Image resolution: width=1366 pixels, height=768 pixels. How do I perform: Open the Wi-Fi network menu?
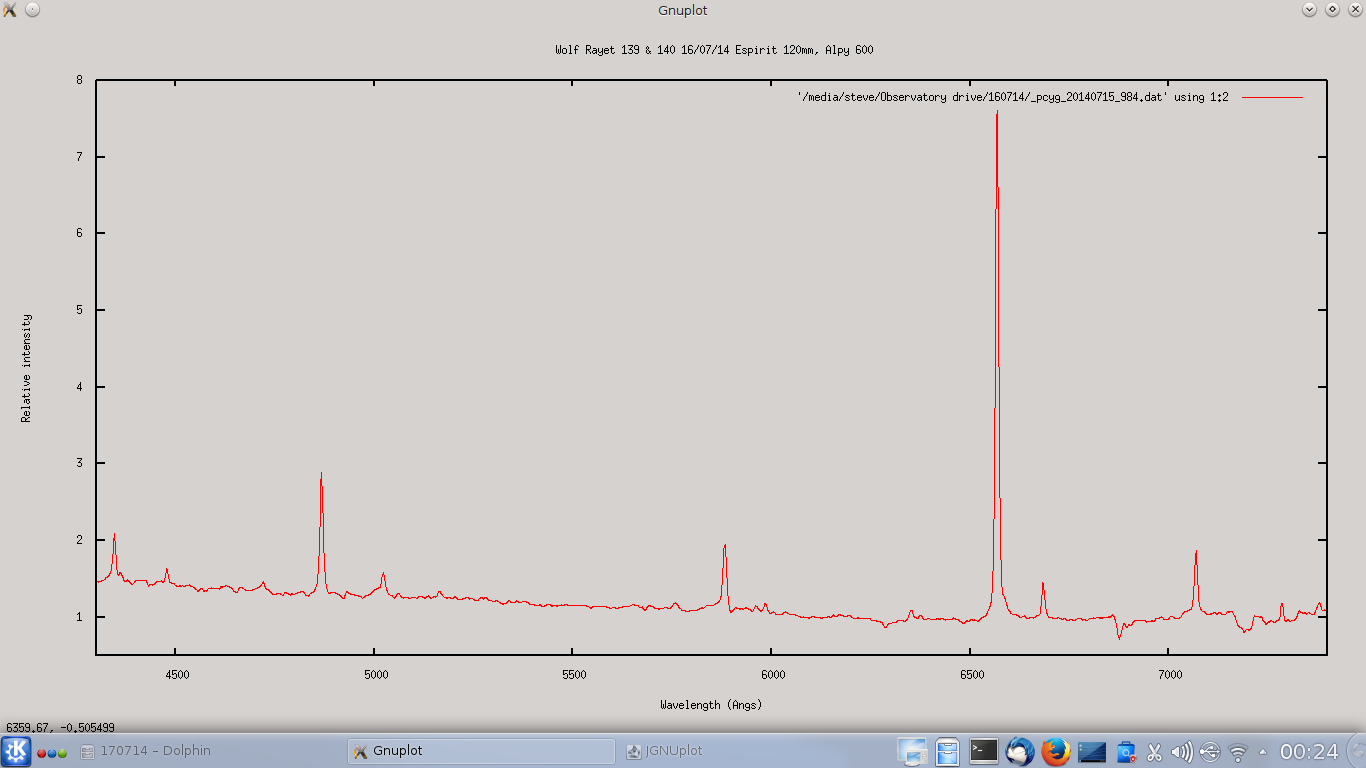tap(1238, 751)
